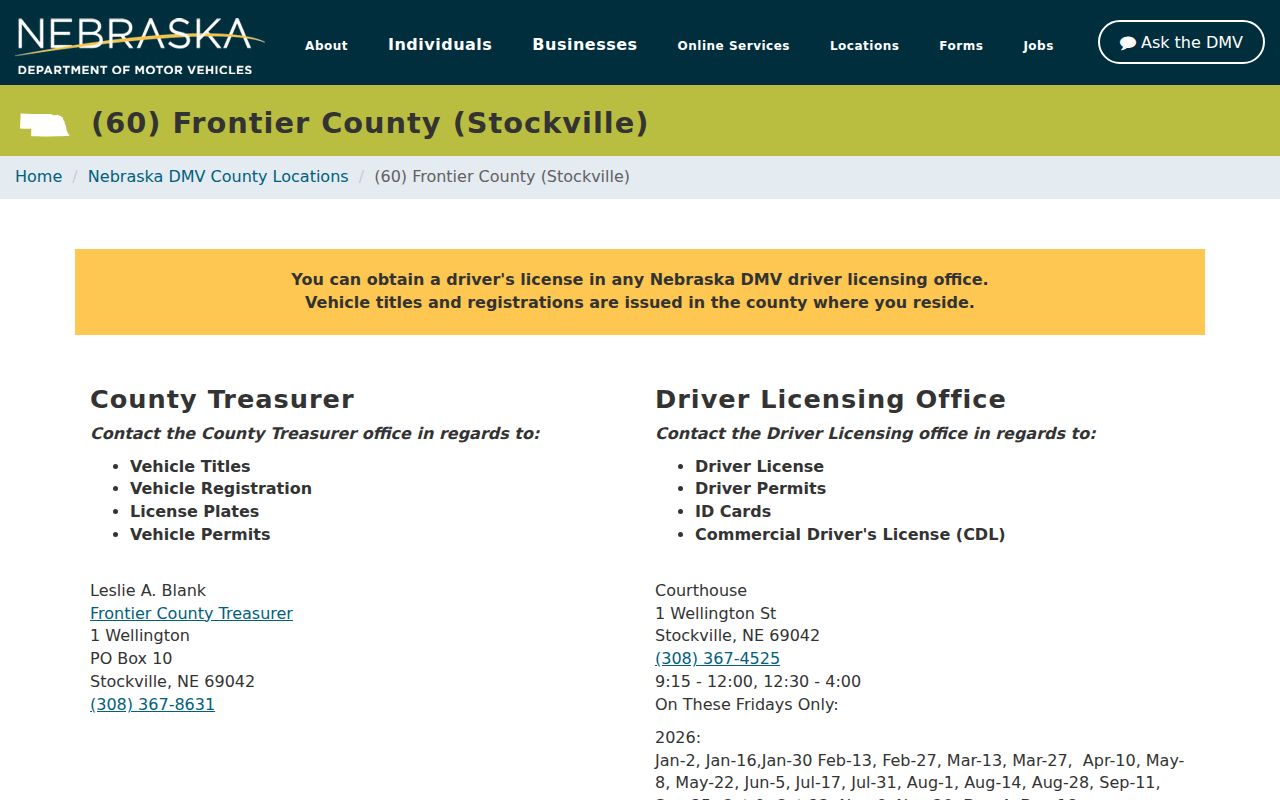Image resolution: width=1280 pixels, height=800 pixels.
Task: Click the On These Fridays Only text
Action: click(x=746, y=704)
